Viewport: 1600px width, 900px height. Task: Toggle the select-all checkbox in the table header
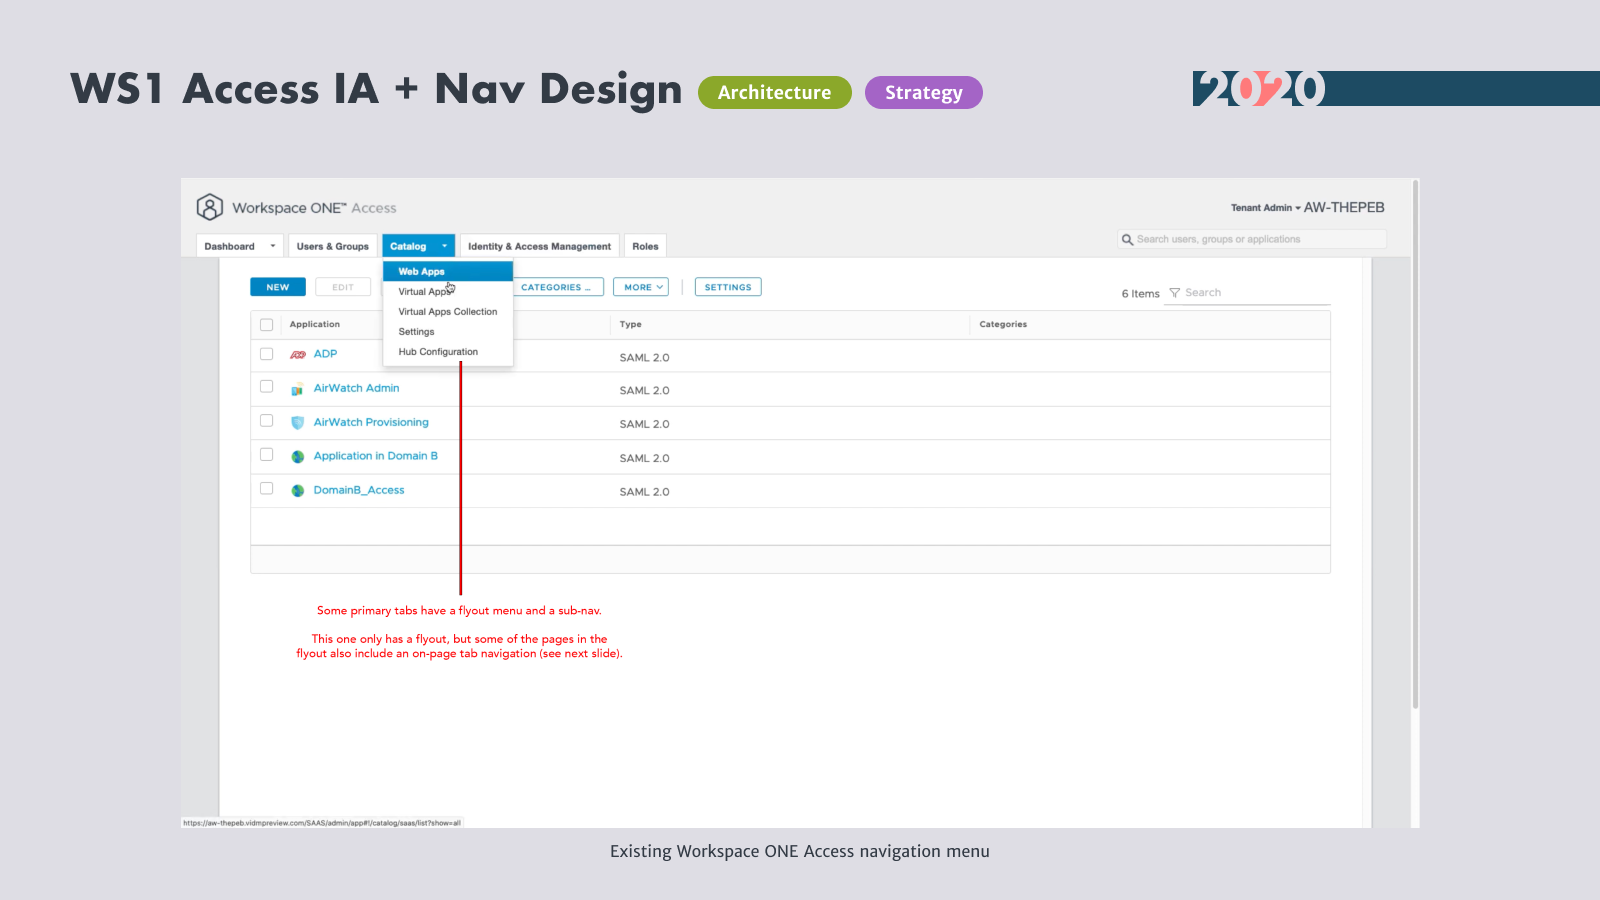(x=267, y=325)
